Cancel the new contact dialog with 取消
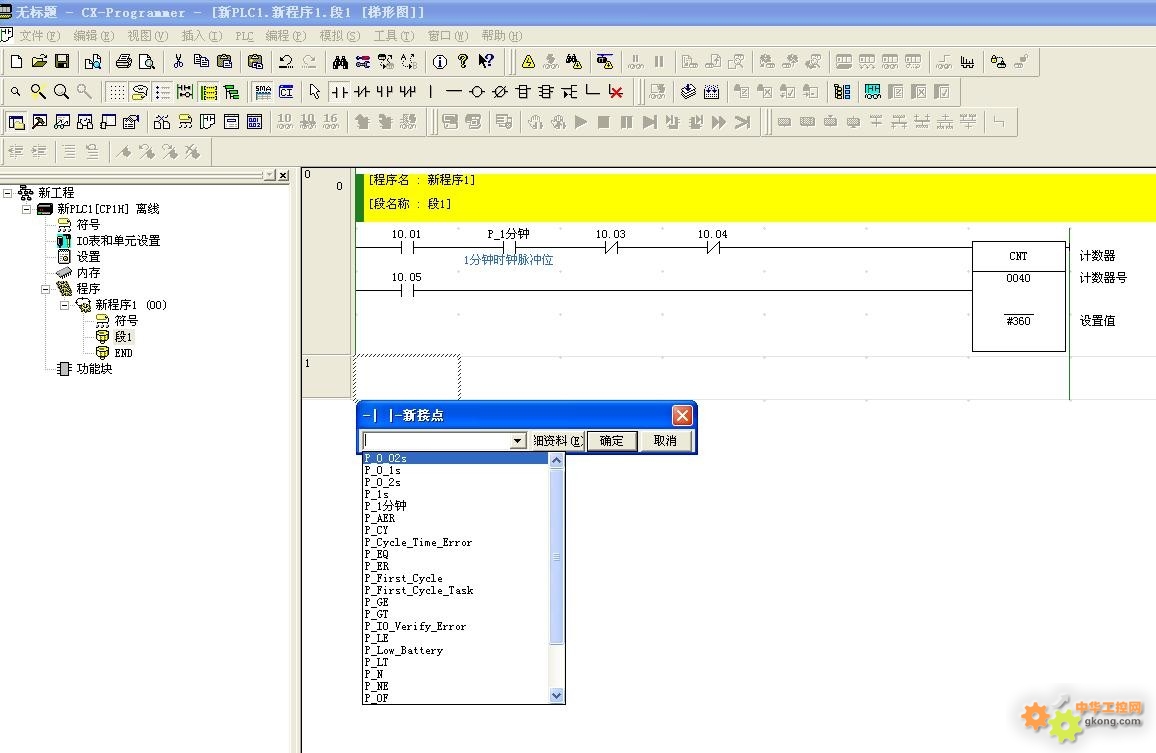Image resolution: width=1156 pixels, height=753 pixels. pos(665,441)
